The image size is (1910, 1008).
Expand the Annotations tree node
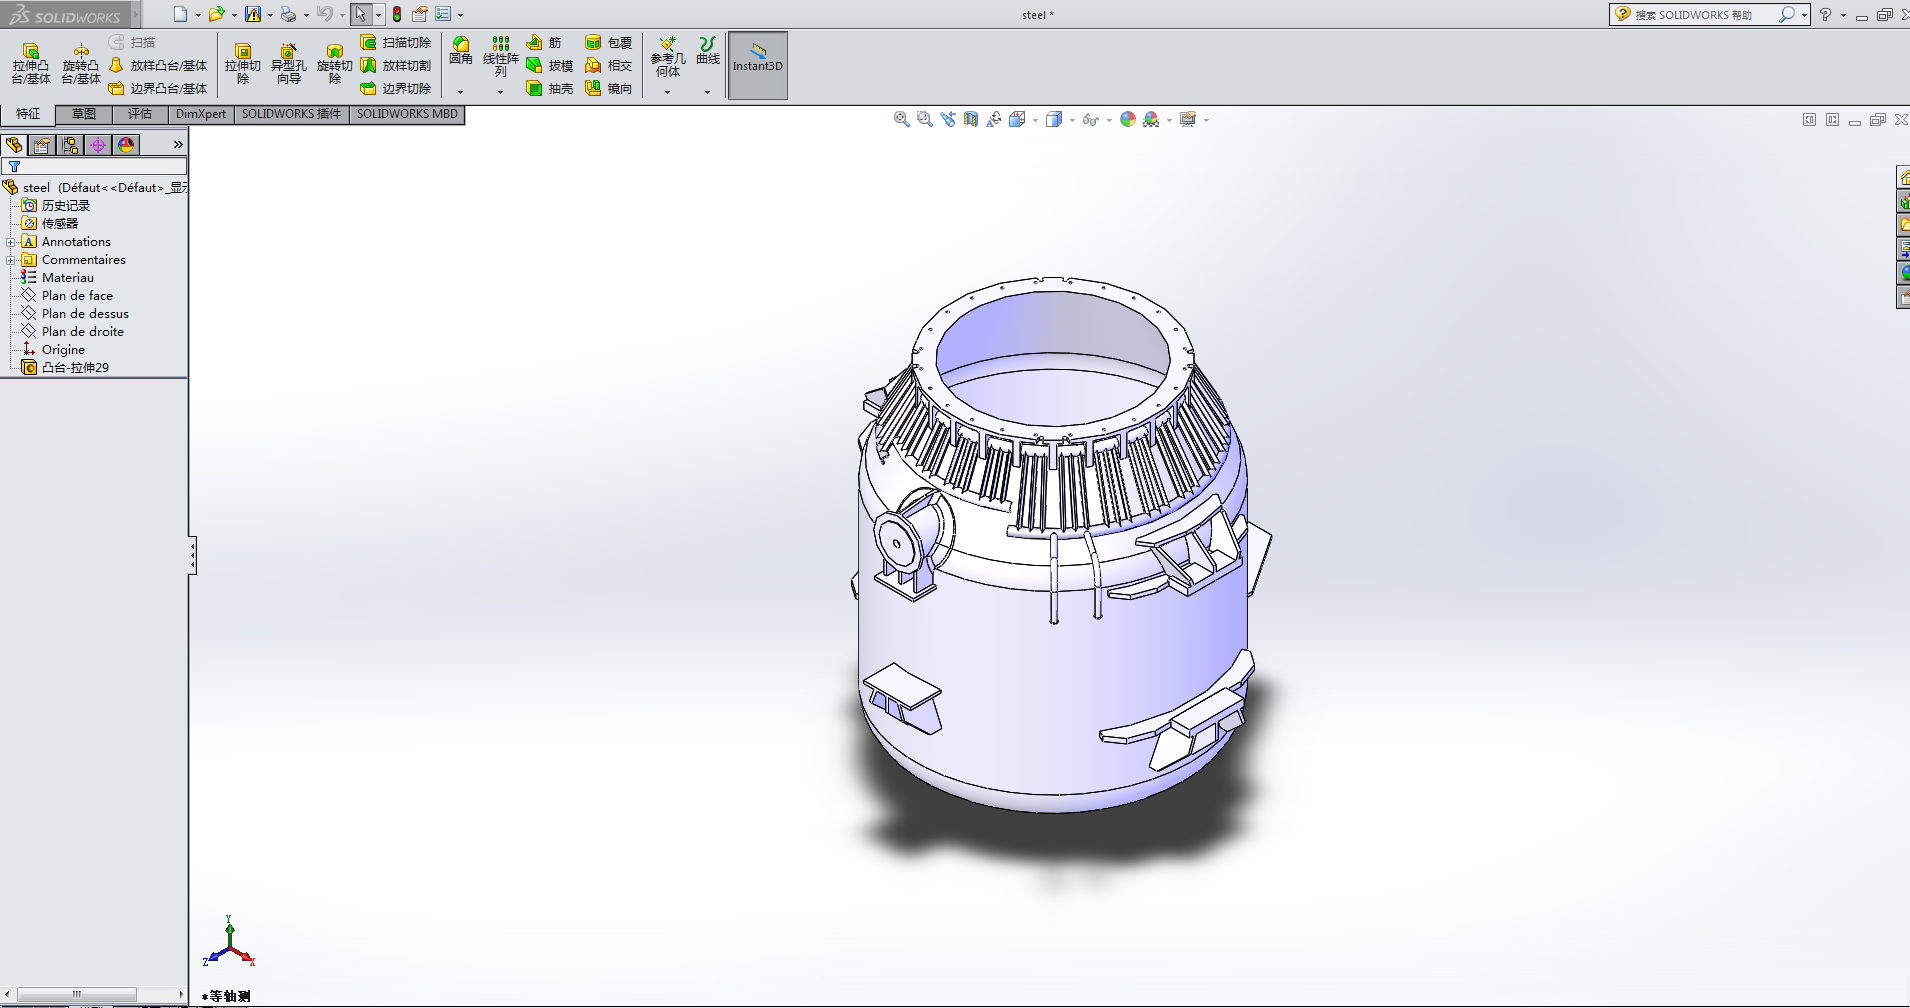10,242
